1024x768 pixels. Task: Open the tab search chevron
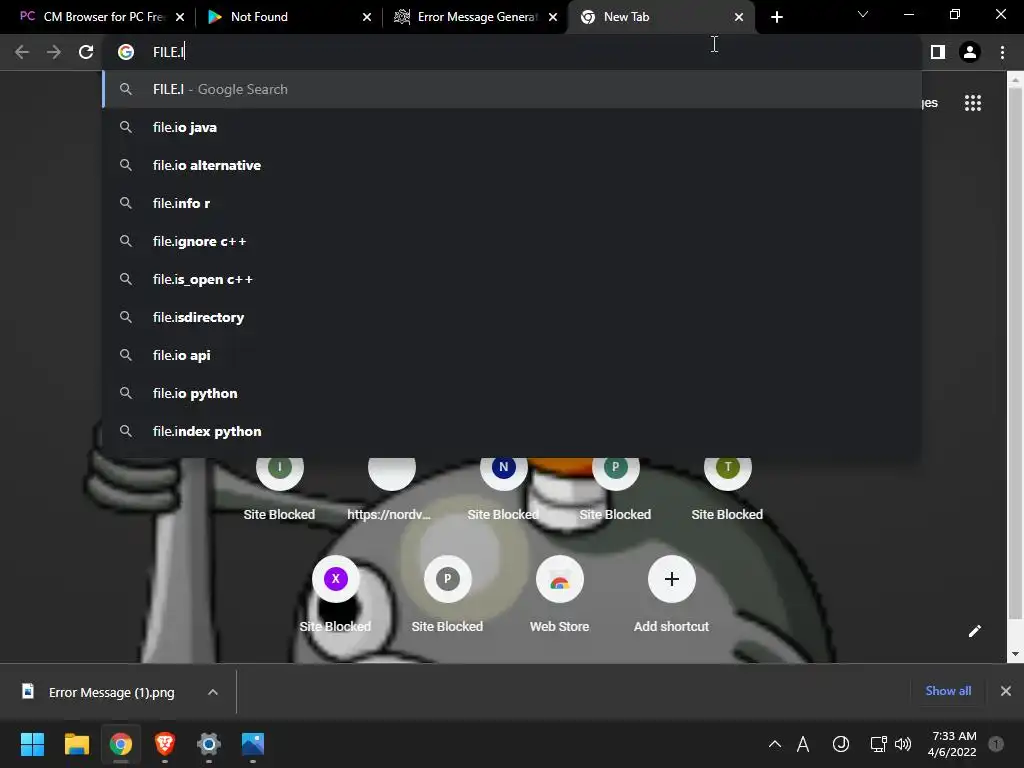coord(863,14)
